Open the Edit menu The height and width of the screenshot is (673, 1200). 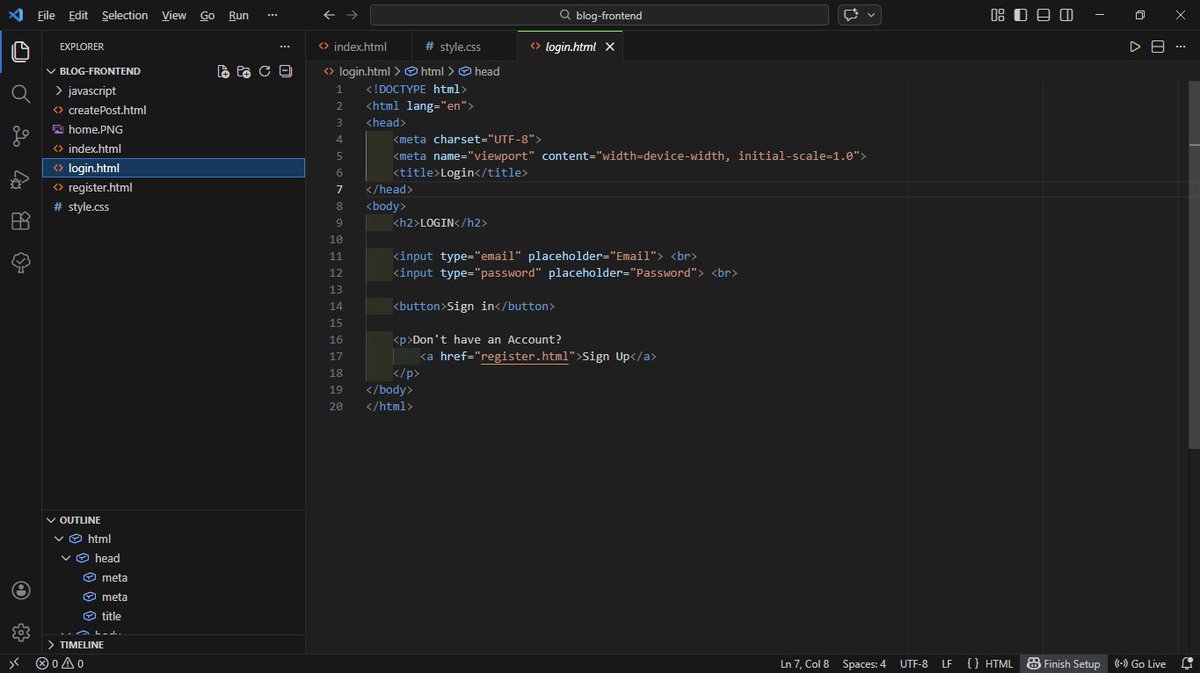[79, 15]
